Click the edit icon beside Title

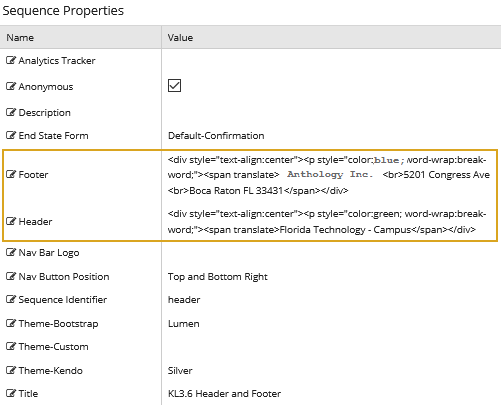pos(11,393)
